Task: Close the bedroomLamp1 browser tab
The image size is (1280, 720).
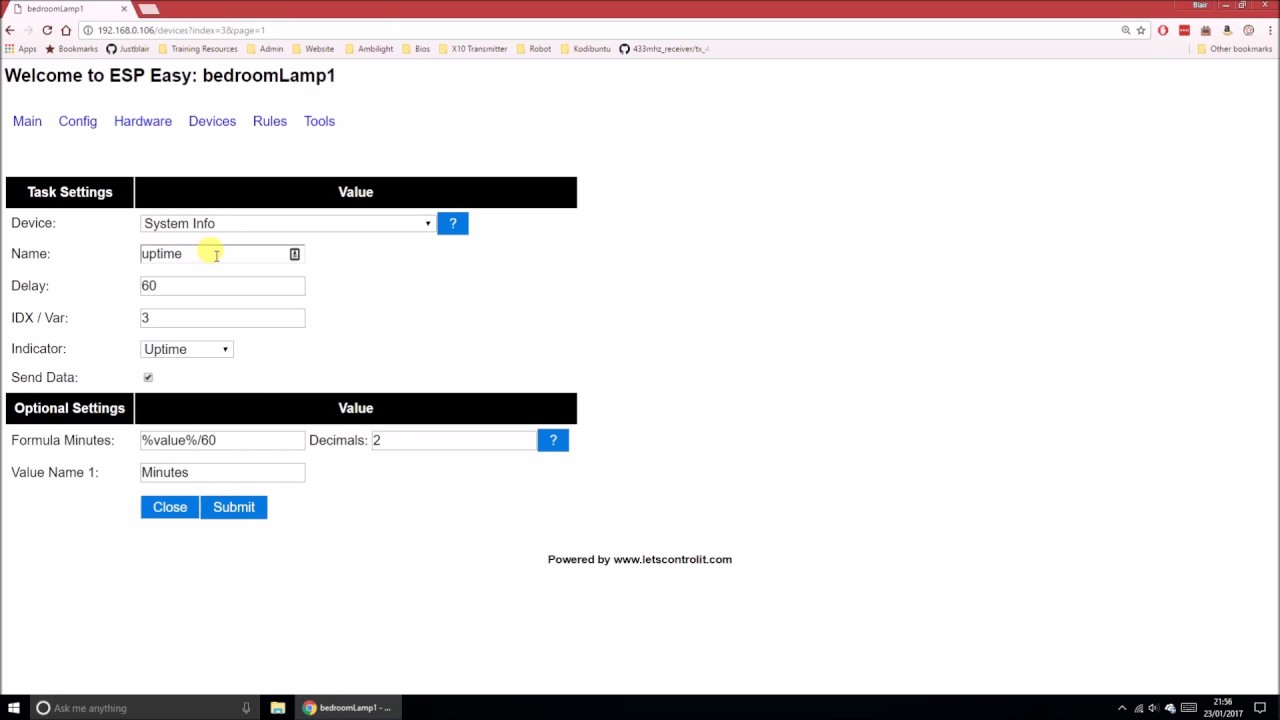Action: click(x=124, y=9)
